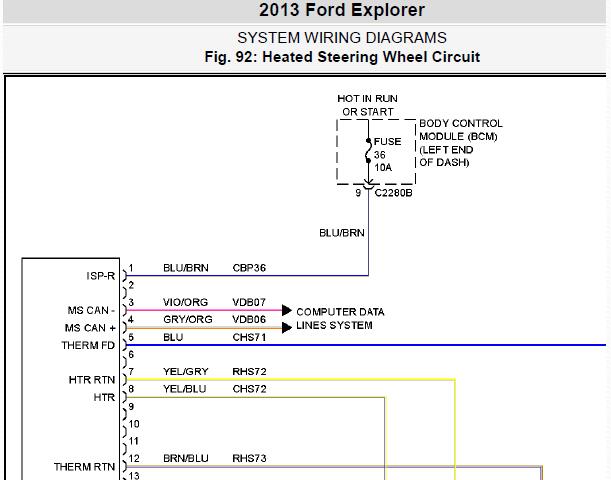The image size is (611, 480).
Task: Click the MS CAN - pin label
Action: tap(91, 311)
